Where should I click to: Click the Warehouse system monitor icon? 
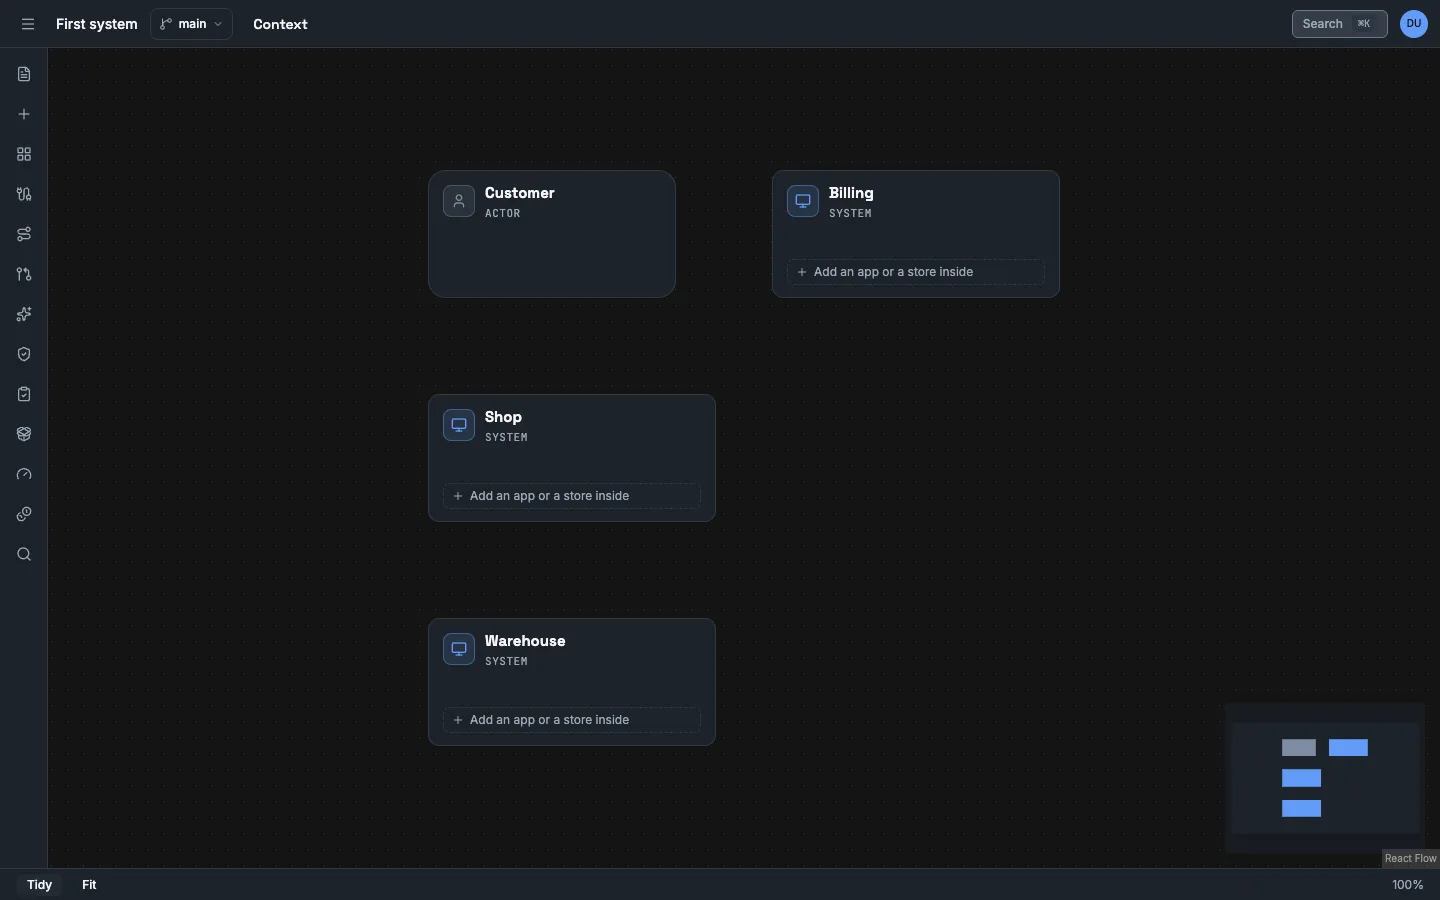click(x=459, y=649)
